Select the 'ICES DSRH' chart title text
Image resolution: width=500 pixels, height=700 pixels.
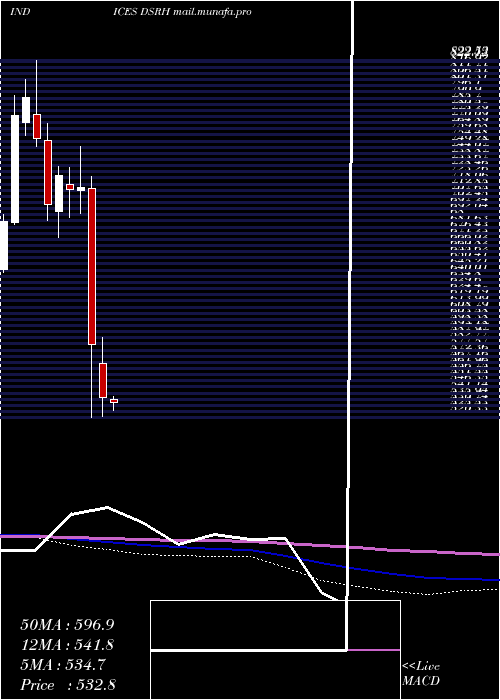pos(142,12)
